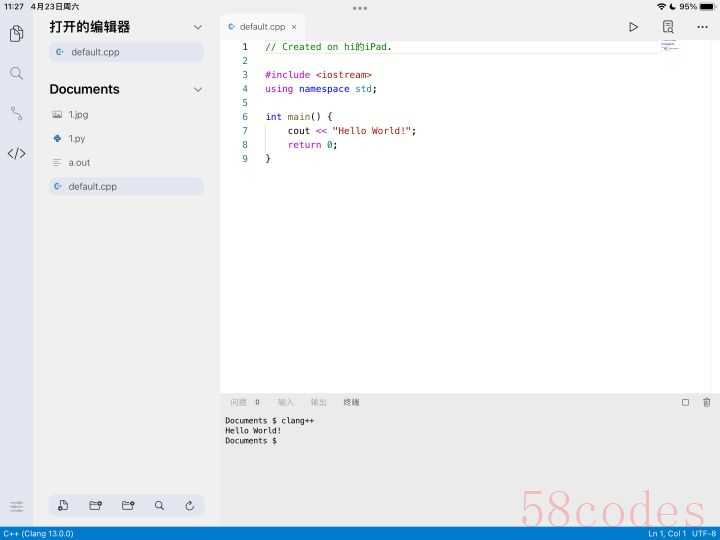Run the code with play button

(x=633, y=27)
